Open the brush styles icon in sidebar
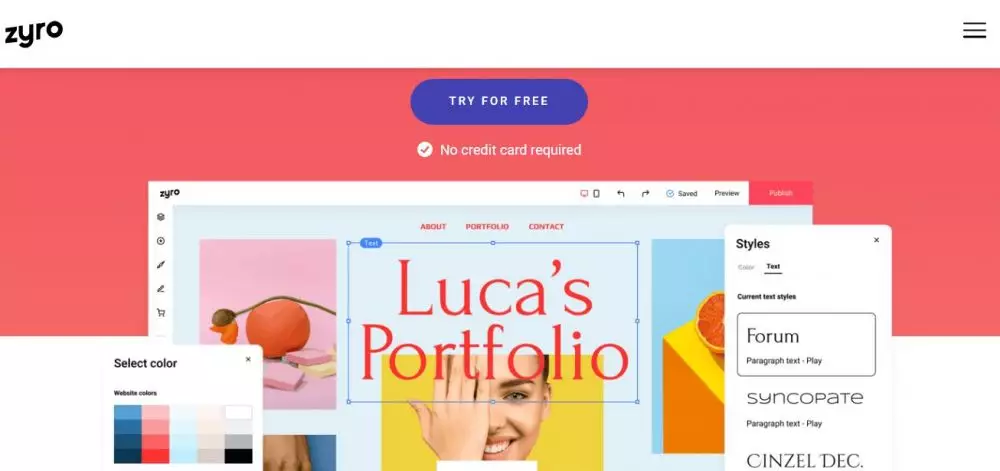 pyautogui.click(x=161, y=264)
